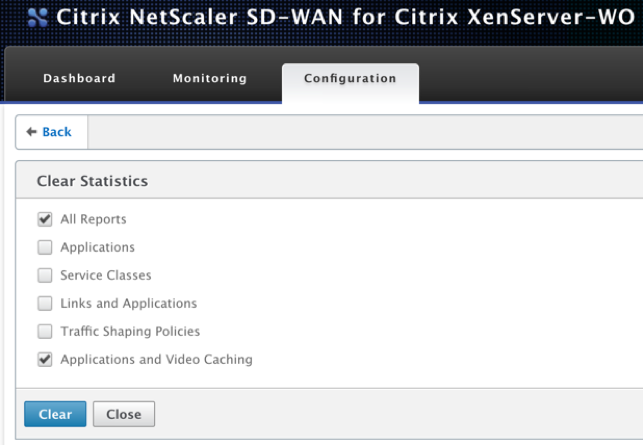Screen dimensions: 643x445
Task: Check the Links and Applications box
Action: [45, 304]
